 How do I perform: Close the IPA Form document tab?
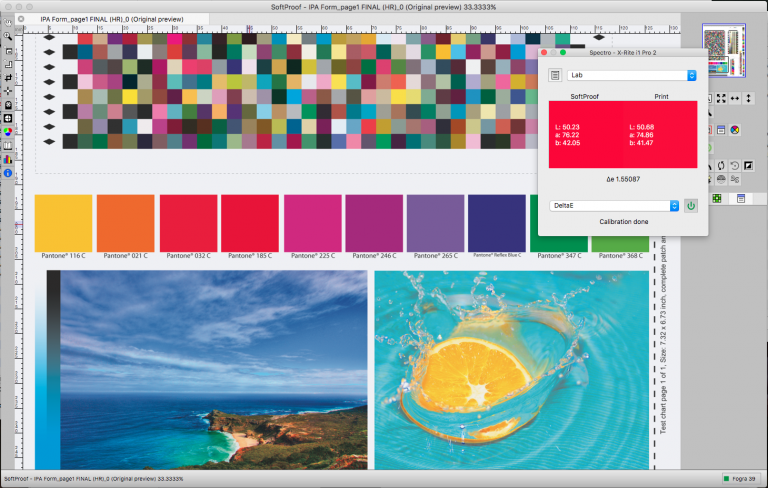21,19
